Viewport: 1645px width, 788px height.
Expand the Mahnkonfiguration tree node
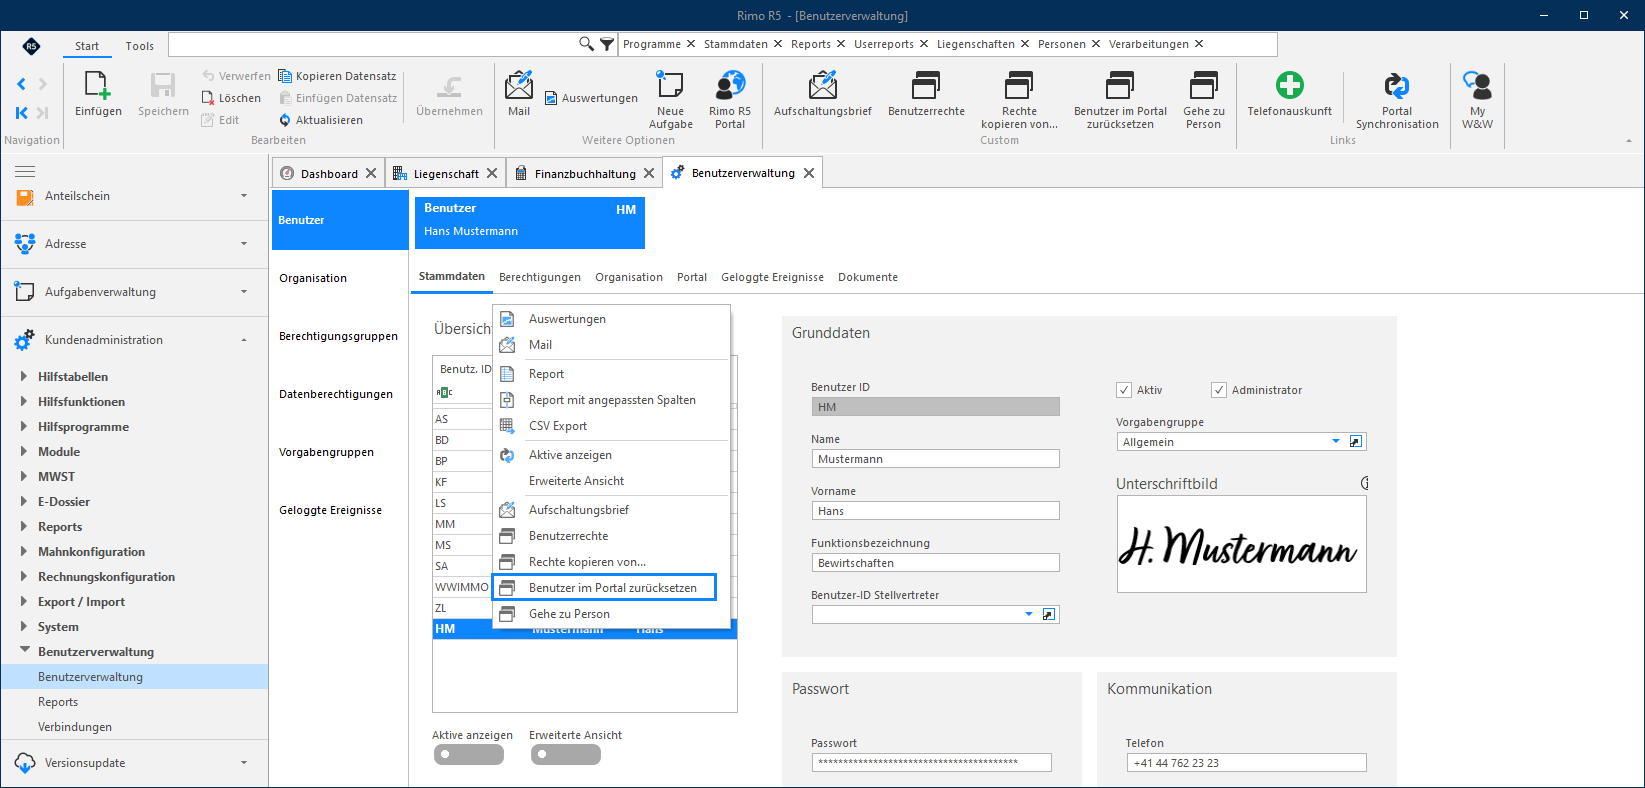pyautogui.click(x=24, y=552)
